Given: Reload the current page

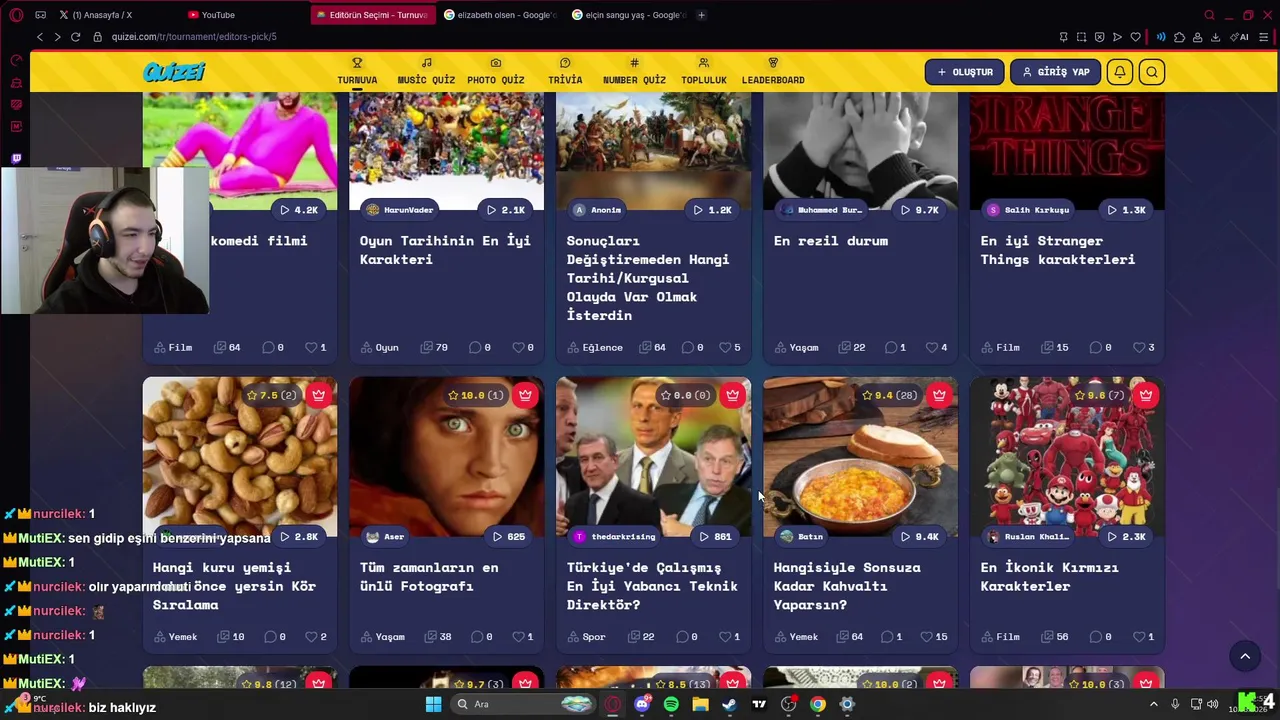Looking at the screenshot, I should (x=76, y=37).
